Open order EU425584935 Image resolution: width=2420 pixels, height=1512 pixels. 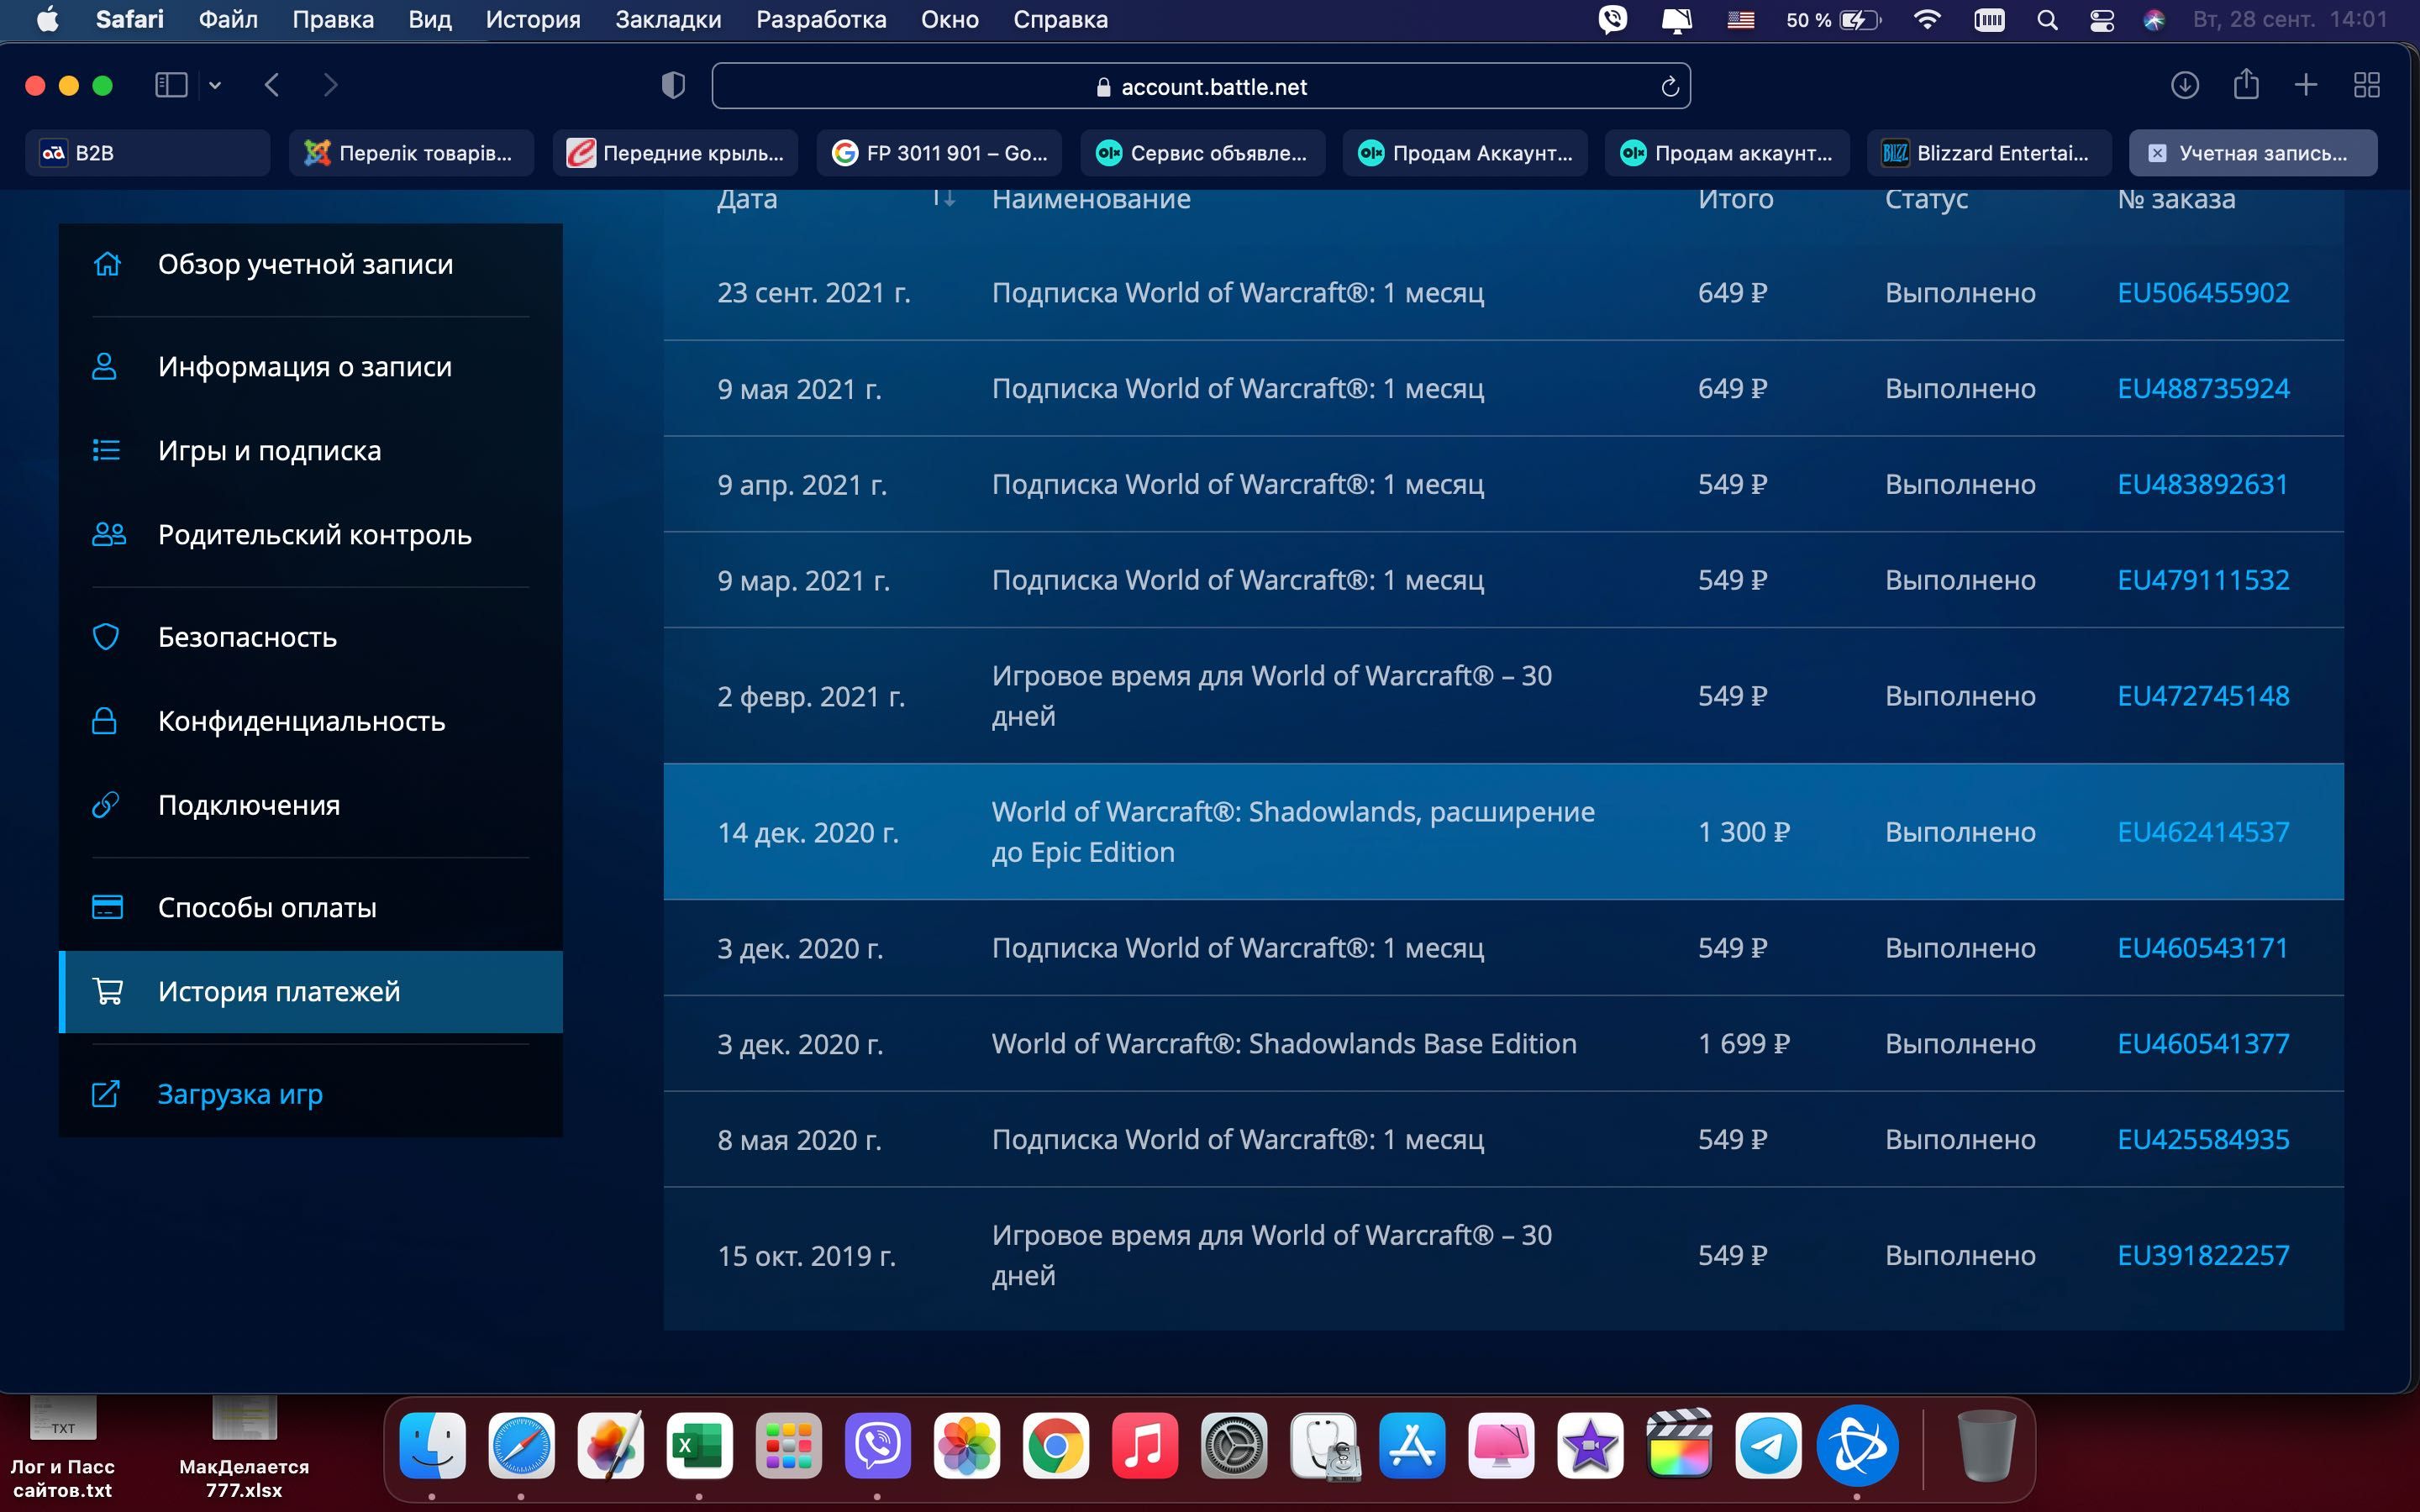2203,1140
